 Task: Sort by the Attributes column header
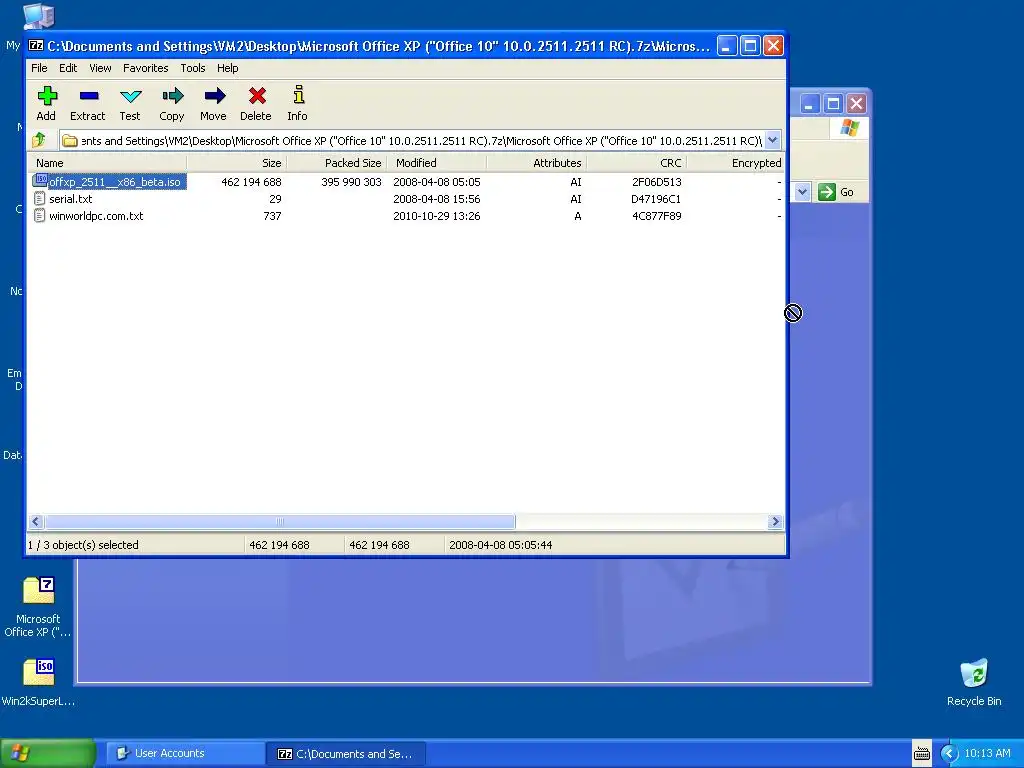[x=536, y=163]
